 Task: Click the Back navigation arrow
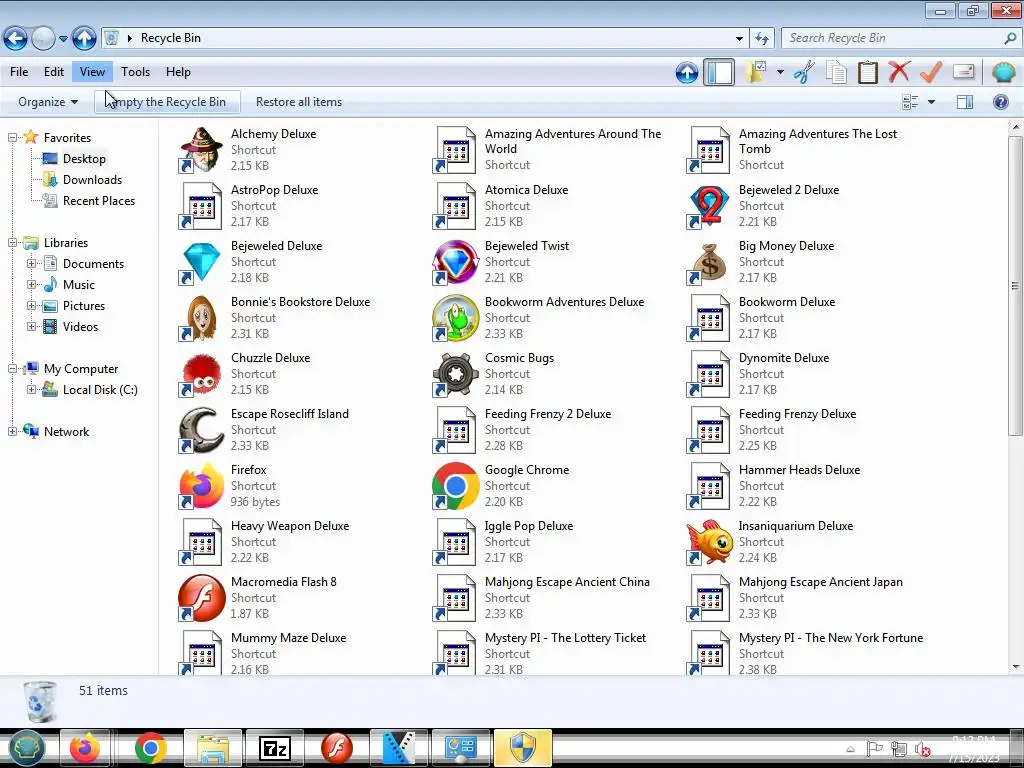16,39
